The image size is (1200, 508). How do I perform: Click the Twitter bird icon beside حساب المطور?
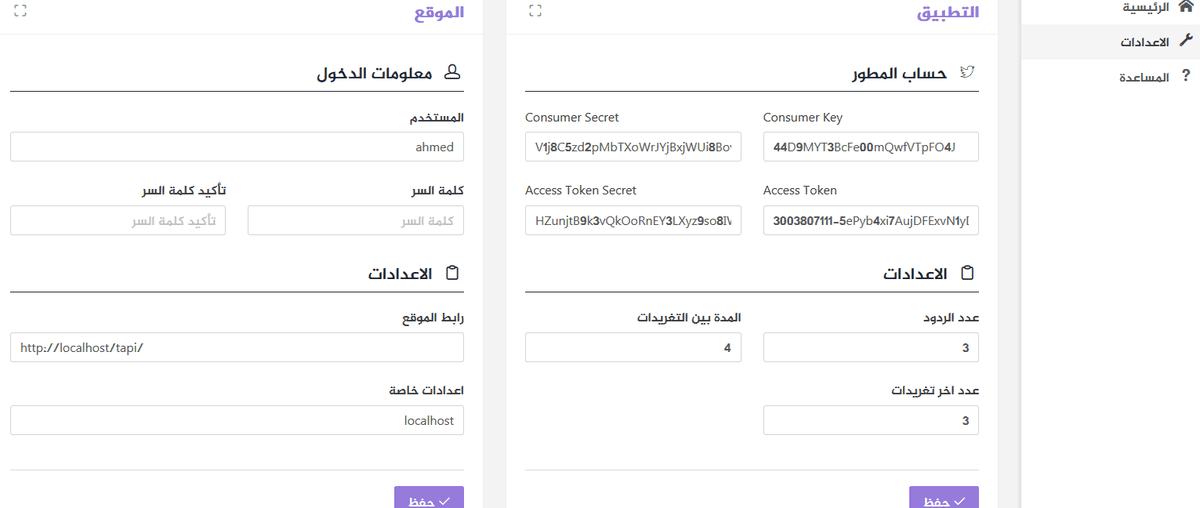coord(967,73)
